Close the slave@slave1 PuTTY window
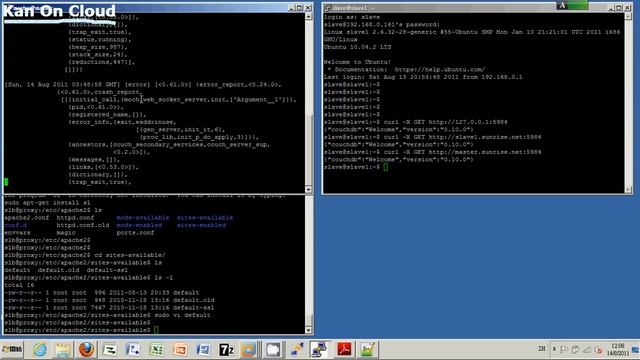 click(627, 8)
